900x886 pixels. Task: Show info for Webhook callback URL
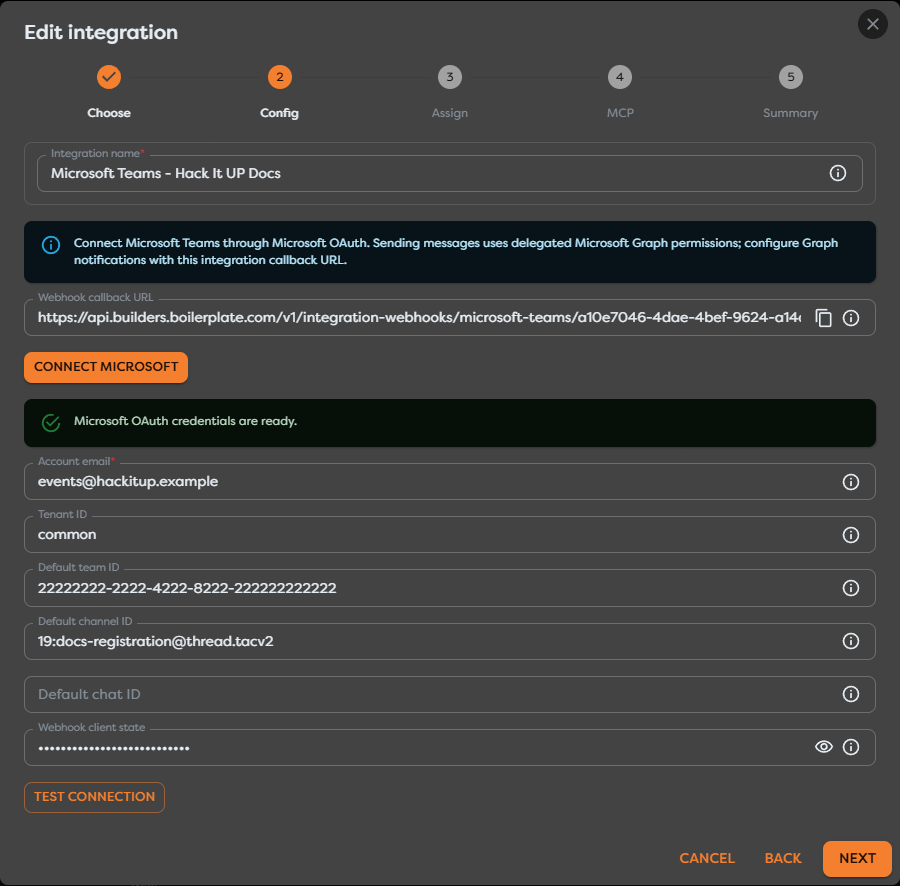[851, 318]
